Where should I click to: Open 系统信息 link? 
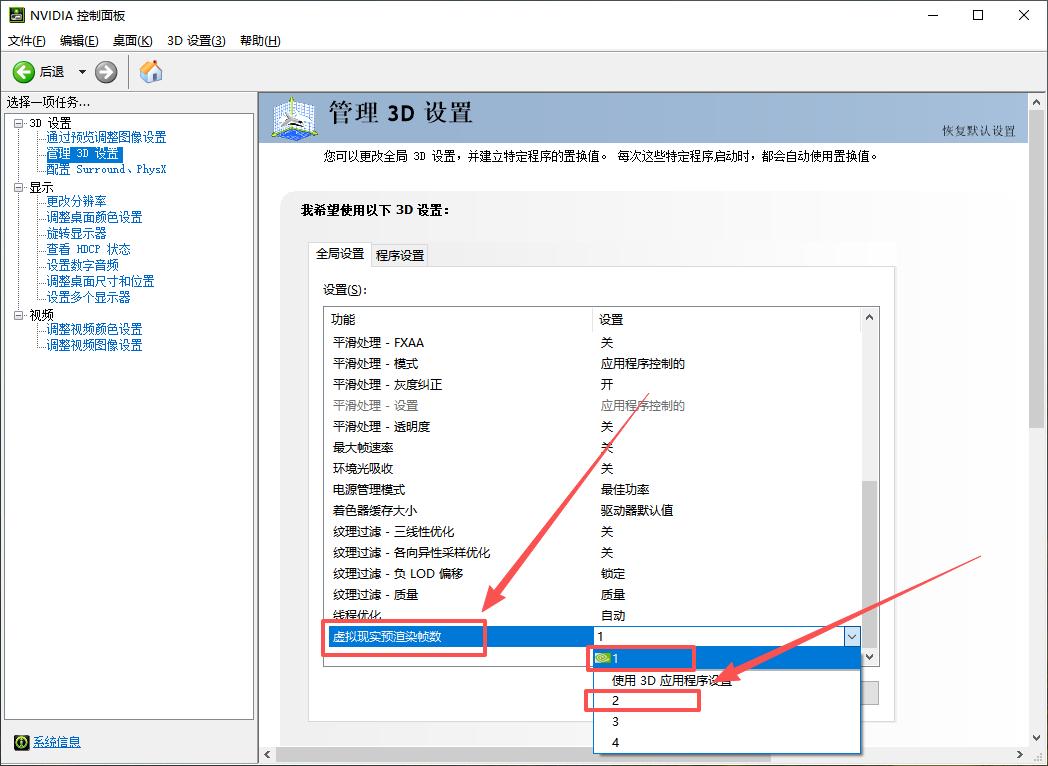click(57, 742)
